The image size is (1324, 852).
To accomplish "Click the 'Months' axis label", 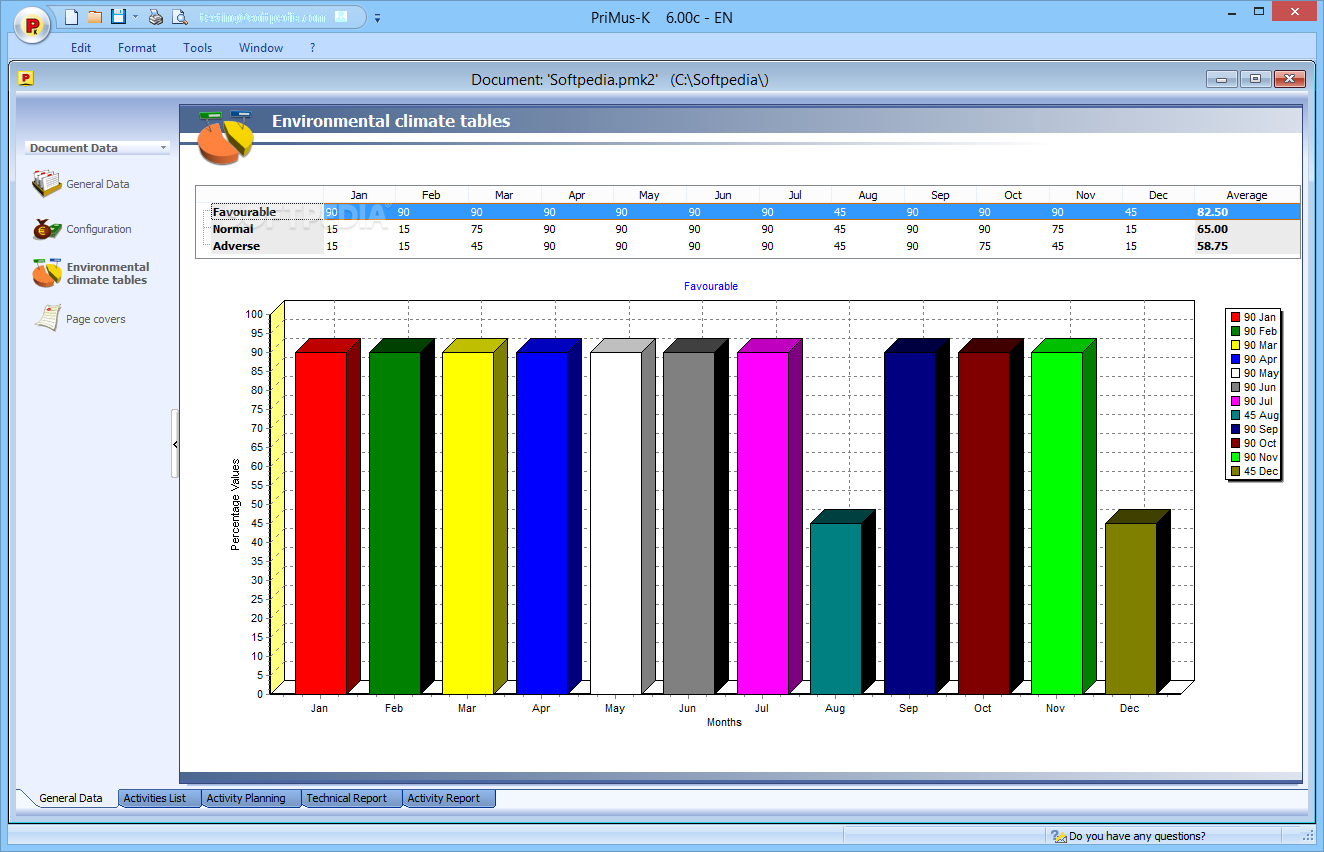I will point(724,722).
